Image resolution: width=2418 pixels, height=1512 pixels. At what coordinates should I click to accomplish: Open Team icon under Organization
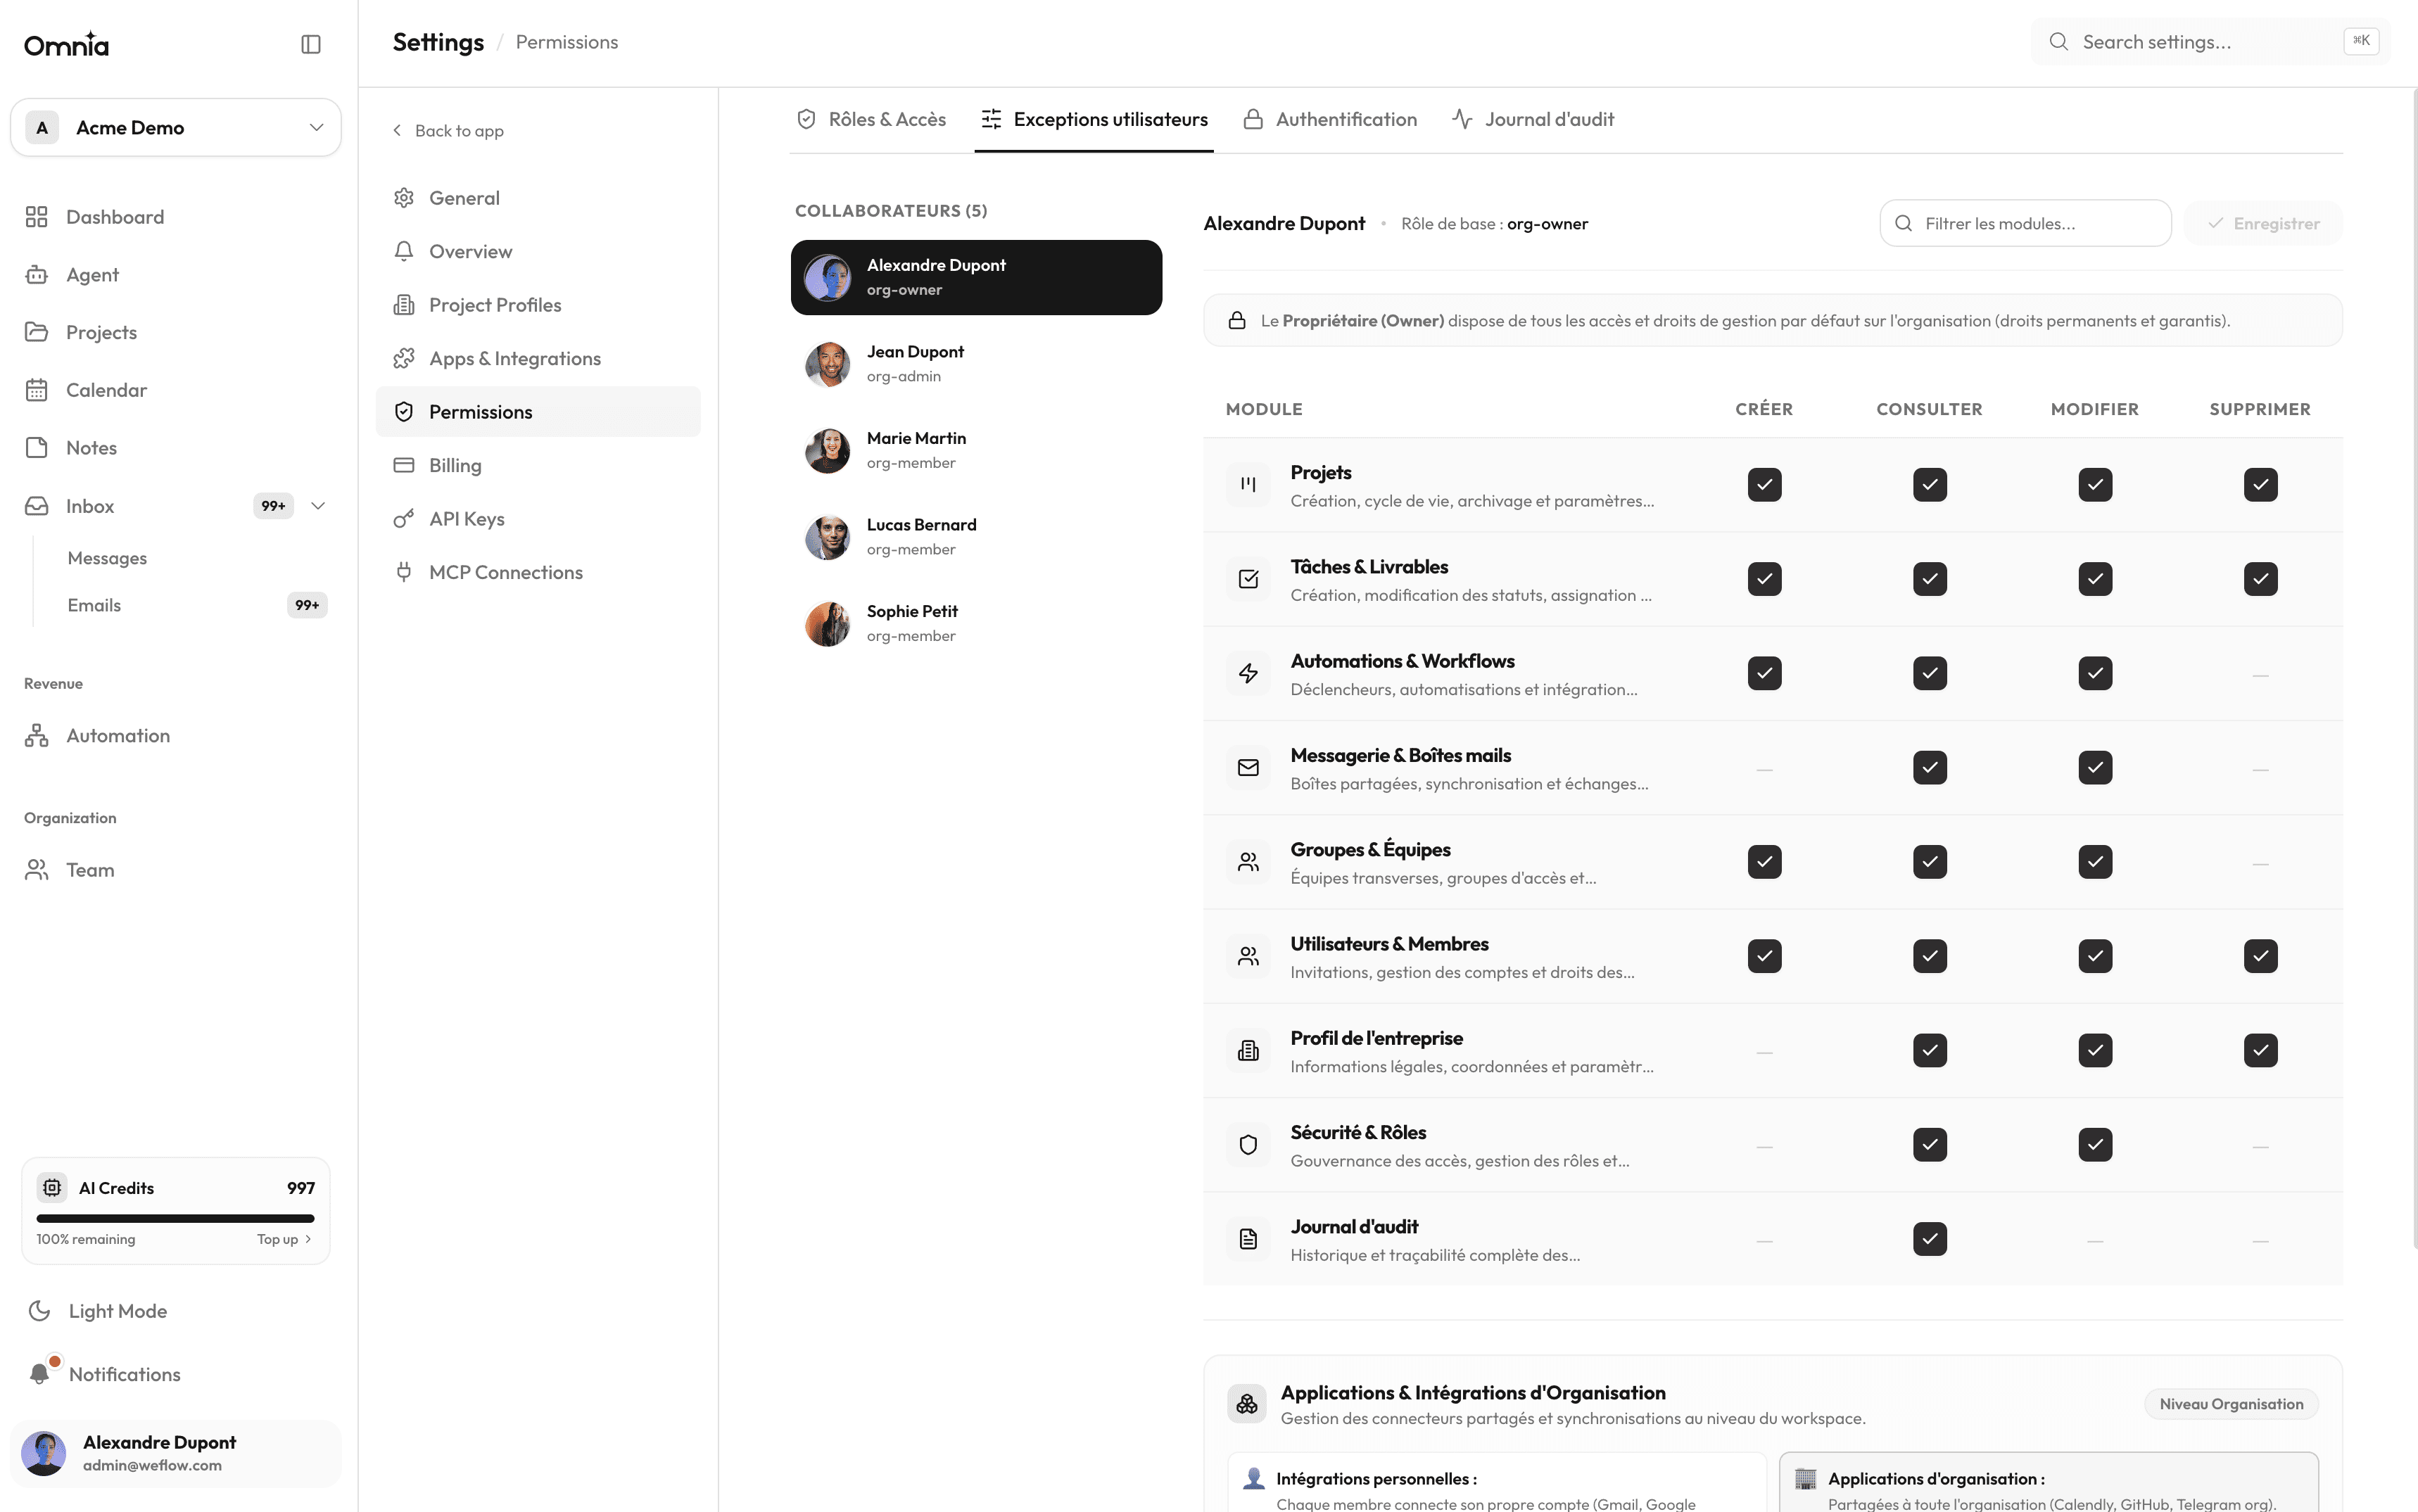37,870
